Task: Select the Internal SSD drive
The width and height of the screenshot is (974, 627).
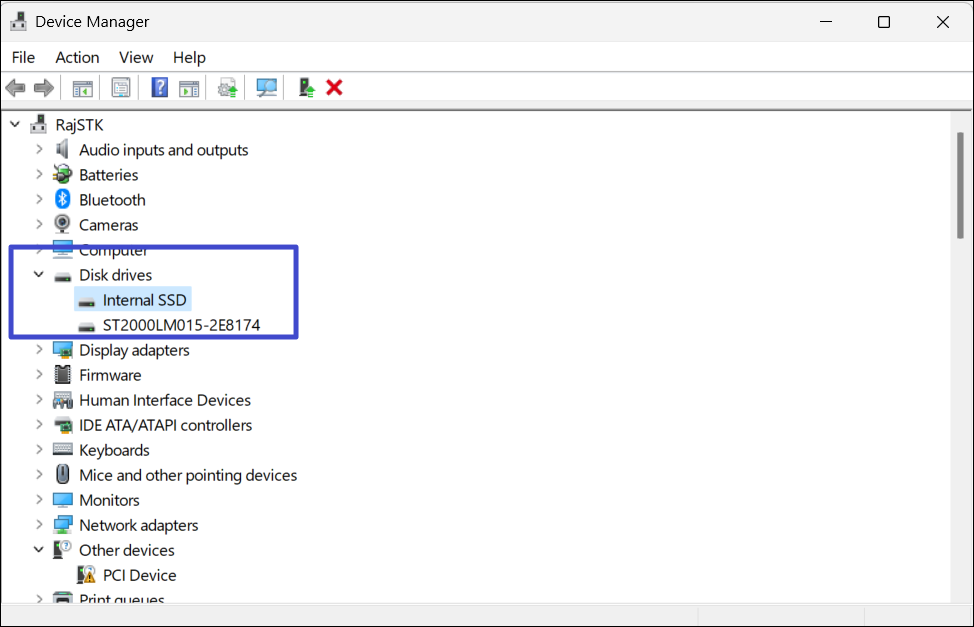Action: tap(144, 300)
